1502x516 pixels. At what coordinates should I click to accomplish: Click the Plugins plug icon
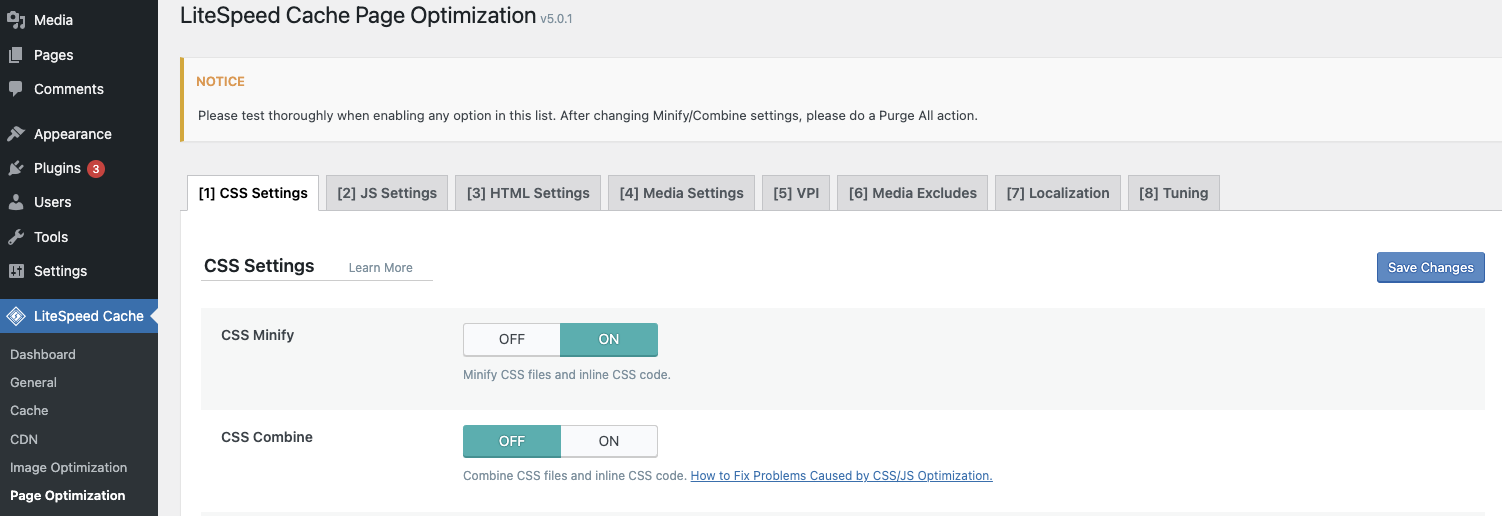click(x=16, y=168)
